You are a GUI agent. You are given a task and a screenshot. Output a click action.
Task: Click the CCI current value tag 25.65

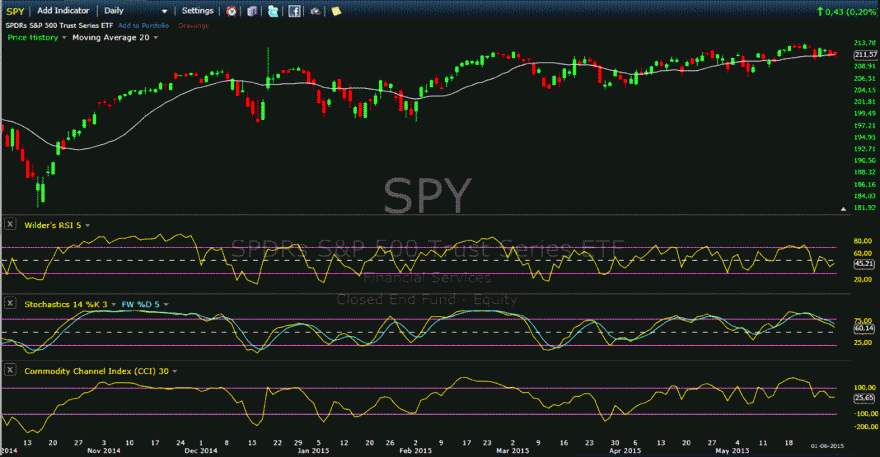pyautogui.click(x=864, y=397)
